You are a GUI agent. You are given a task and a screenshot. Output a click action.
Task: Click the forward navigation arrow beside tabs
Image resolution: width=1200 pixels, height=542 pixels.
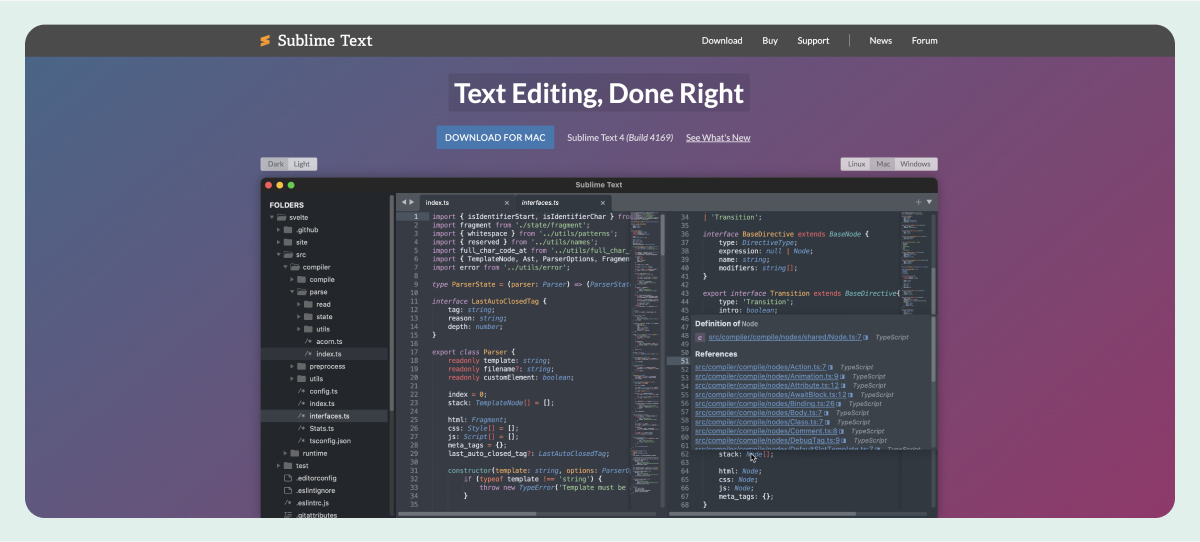coord(411,203)
